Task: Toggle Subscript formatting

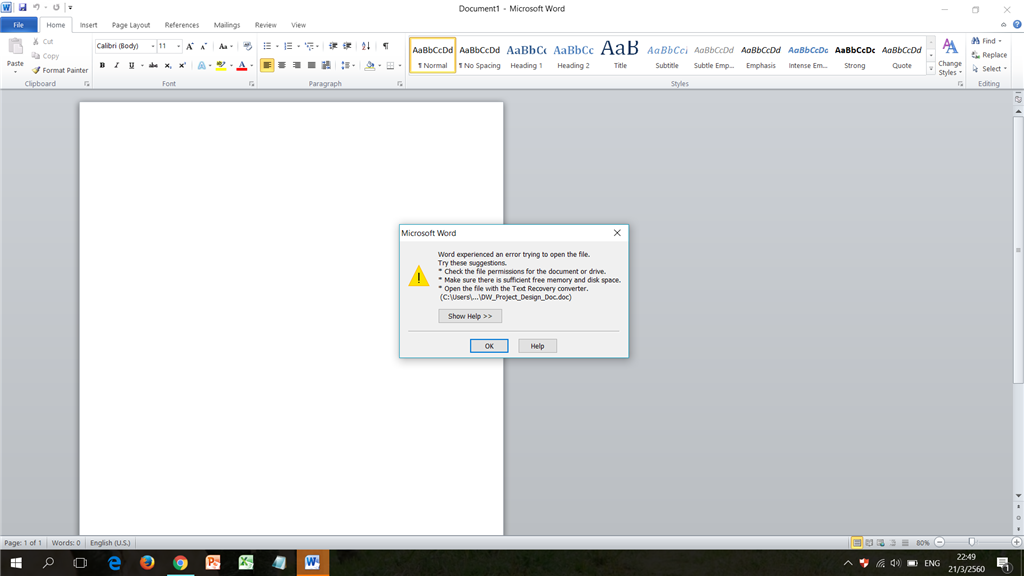Action: (168, 65)
